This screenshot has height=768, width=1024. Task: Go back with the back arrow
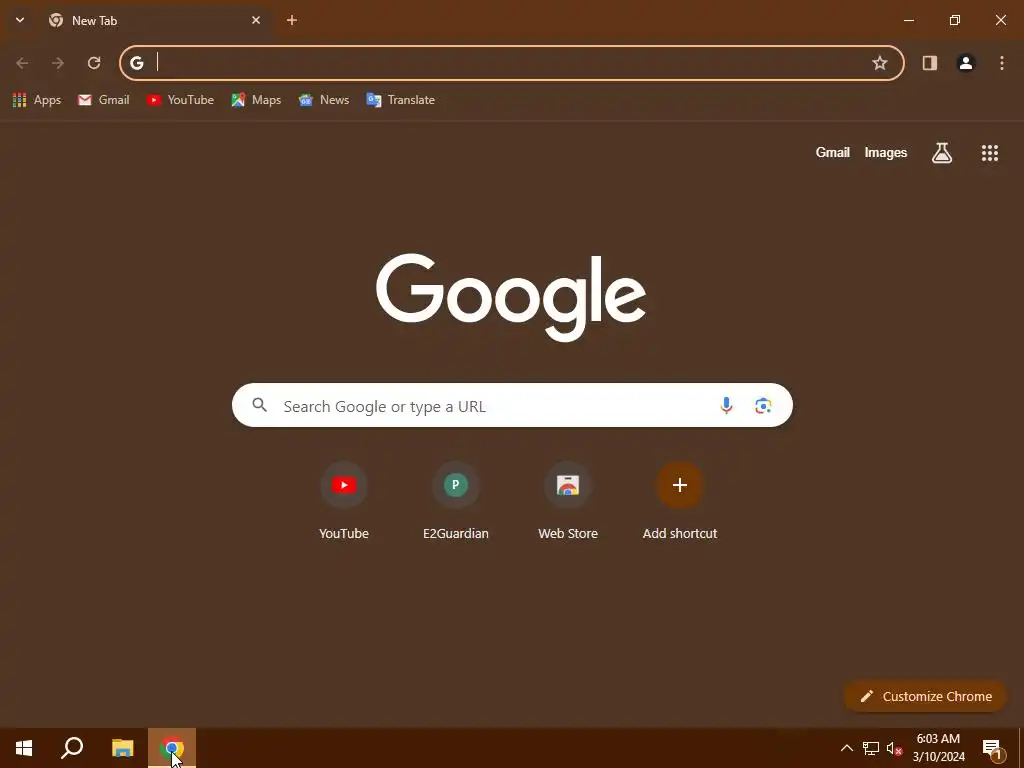coord(22,63)
